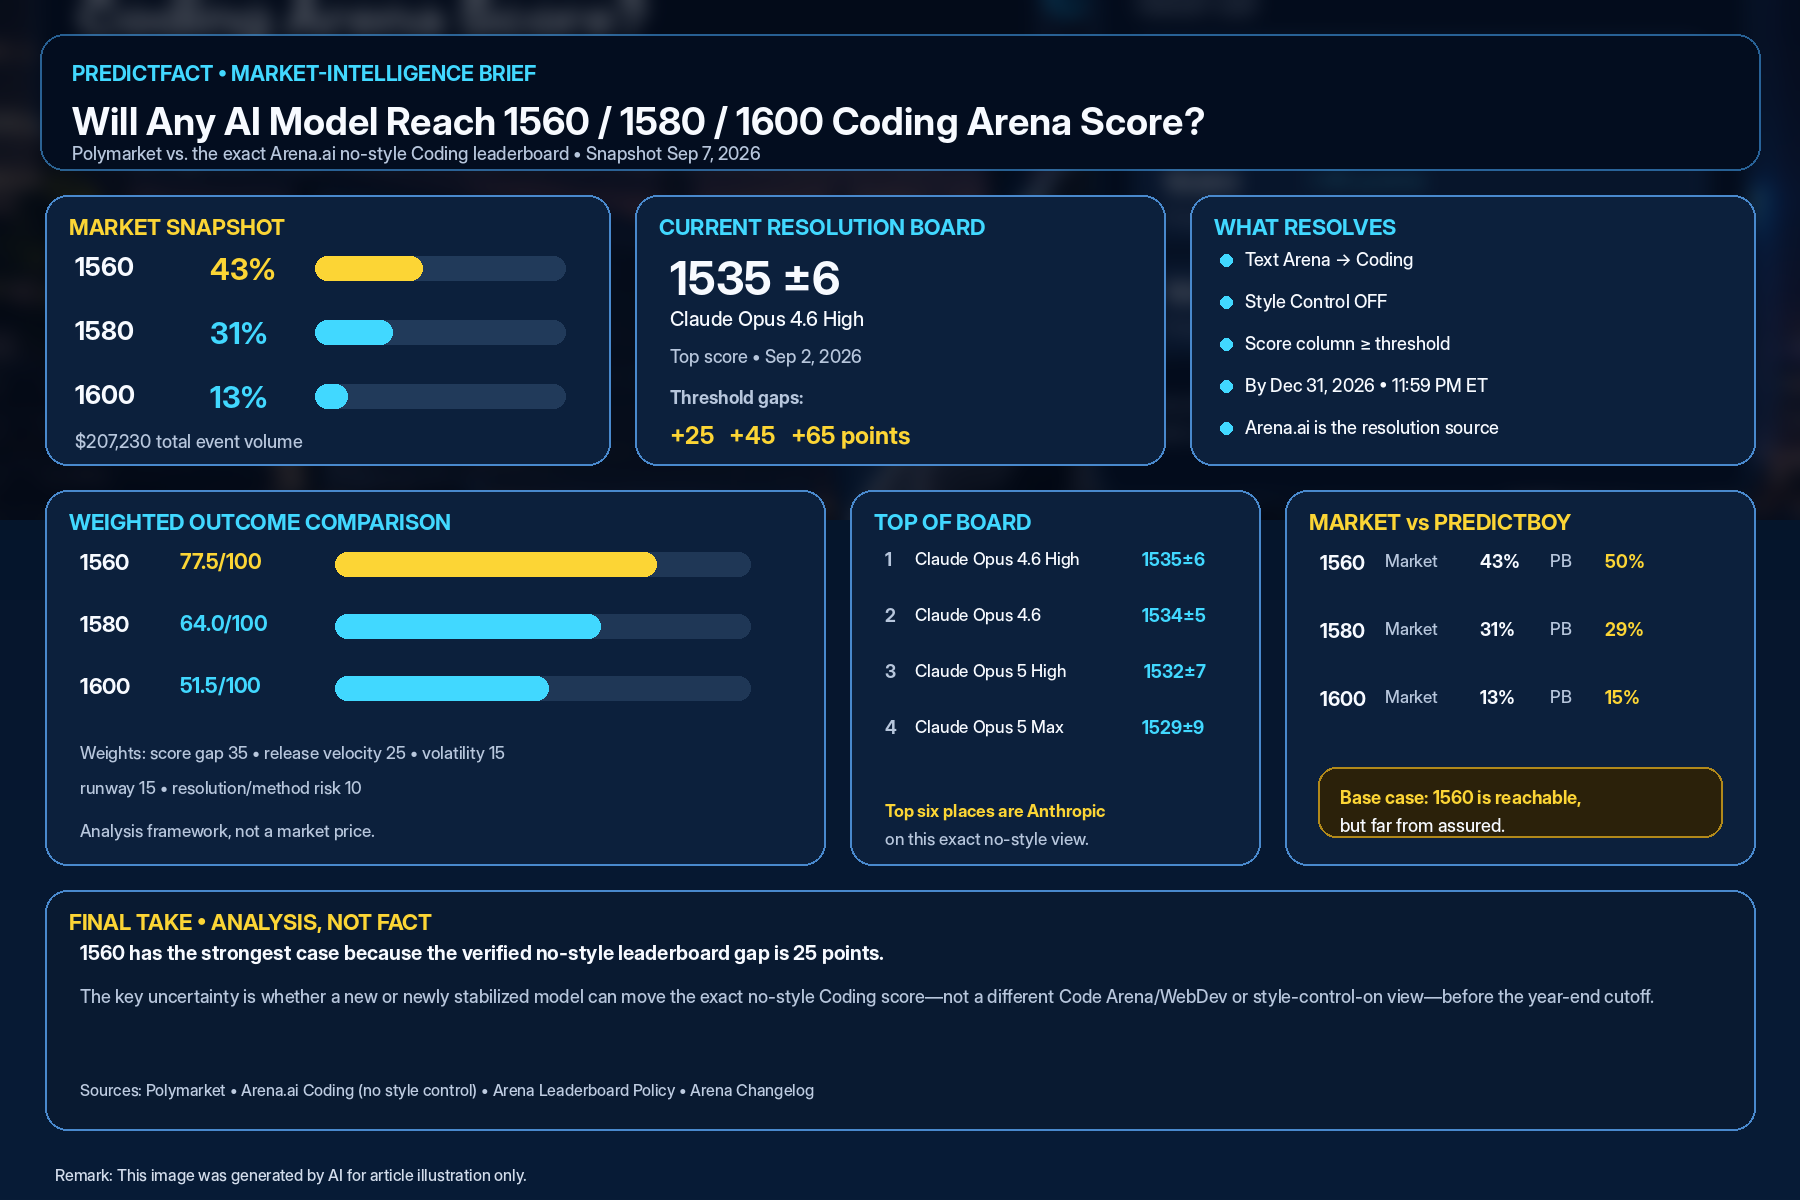The height and width of the screenshot is (1200, 1800).
Task: Click 'By Dec 31, 2026 • 11:59 PM ET' item
Action: pos(1366,386)
